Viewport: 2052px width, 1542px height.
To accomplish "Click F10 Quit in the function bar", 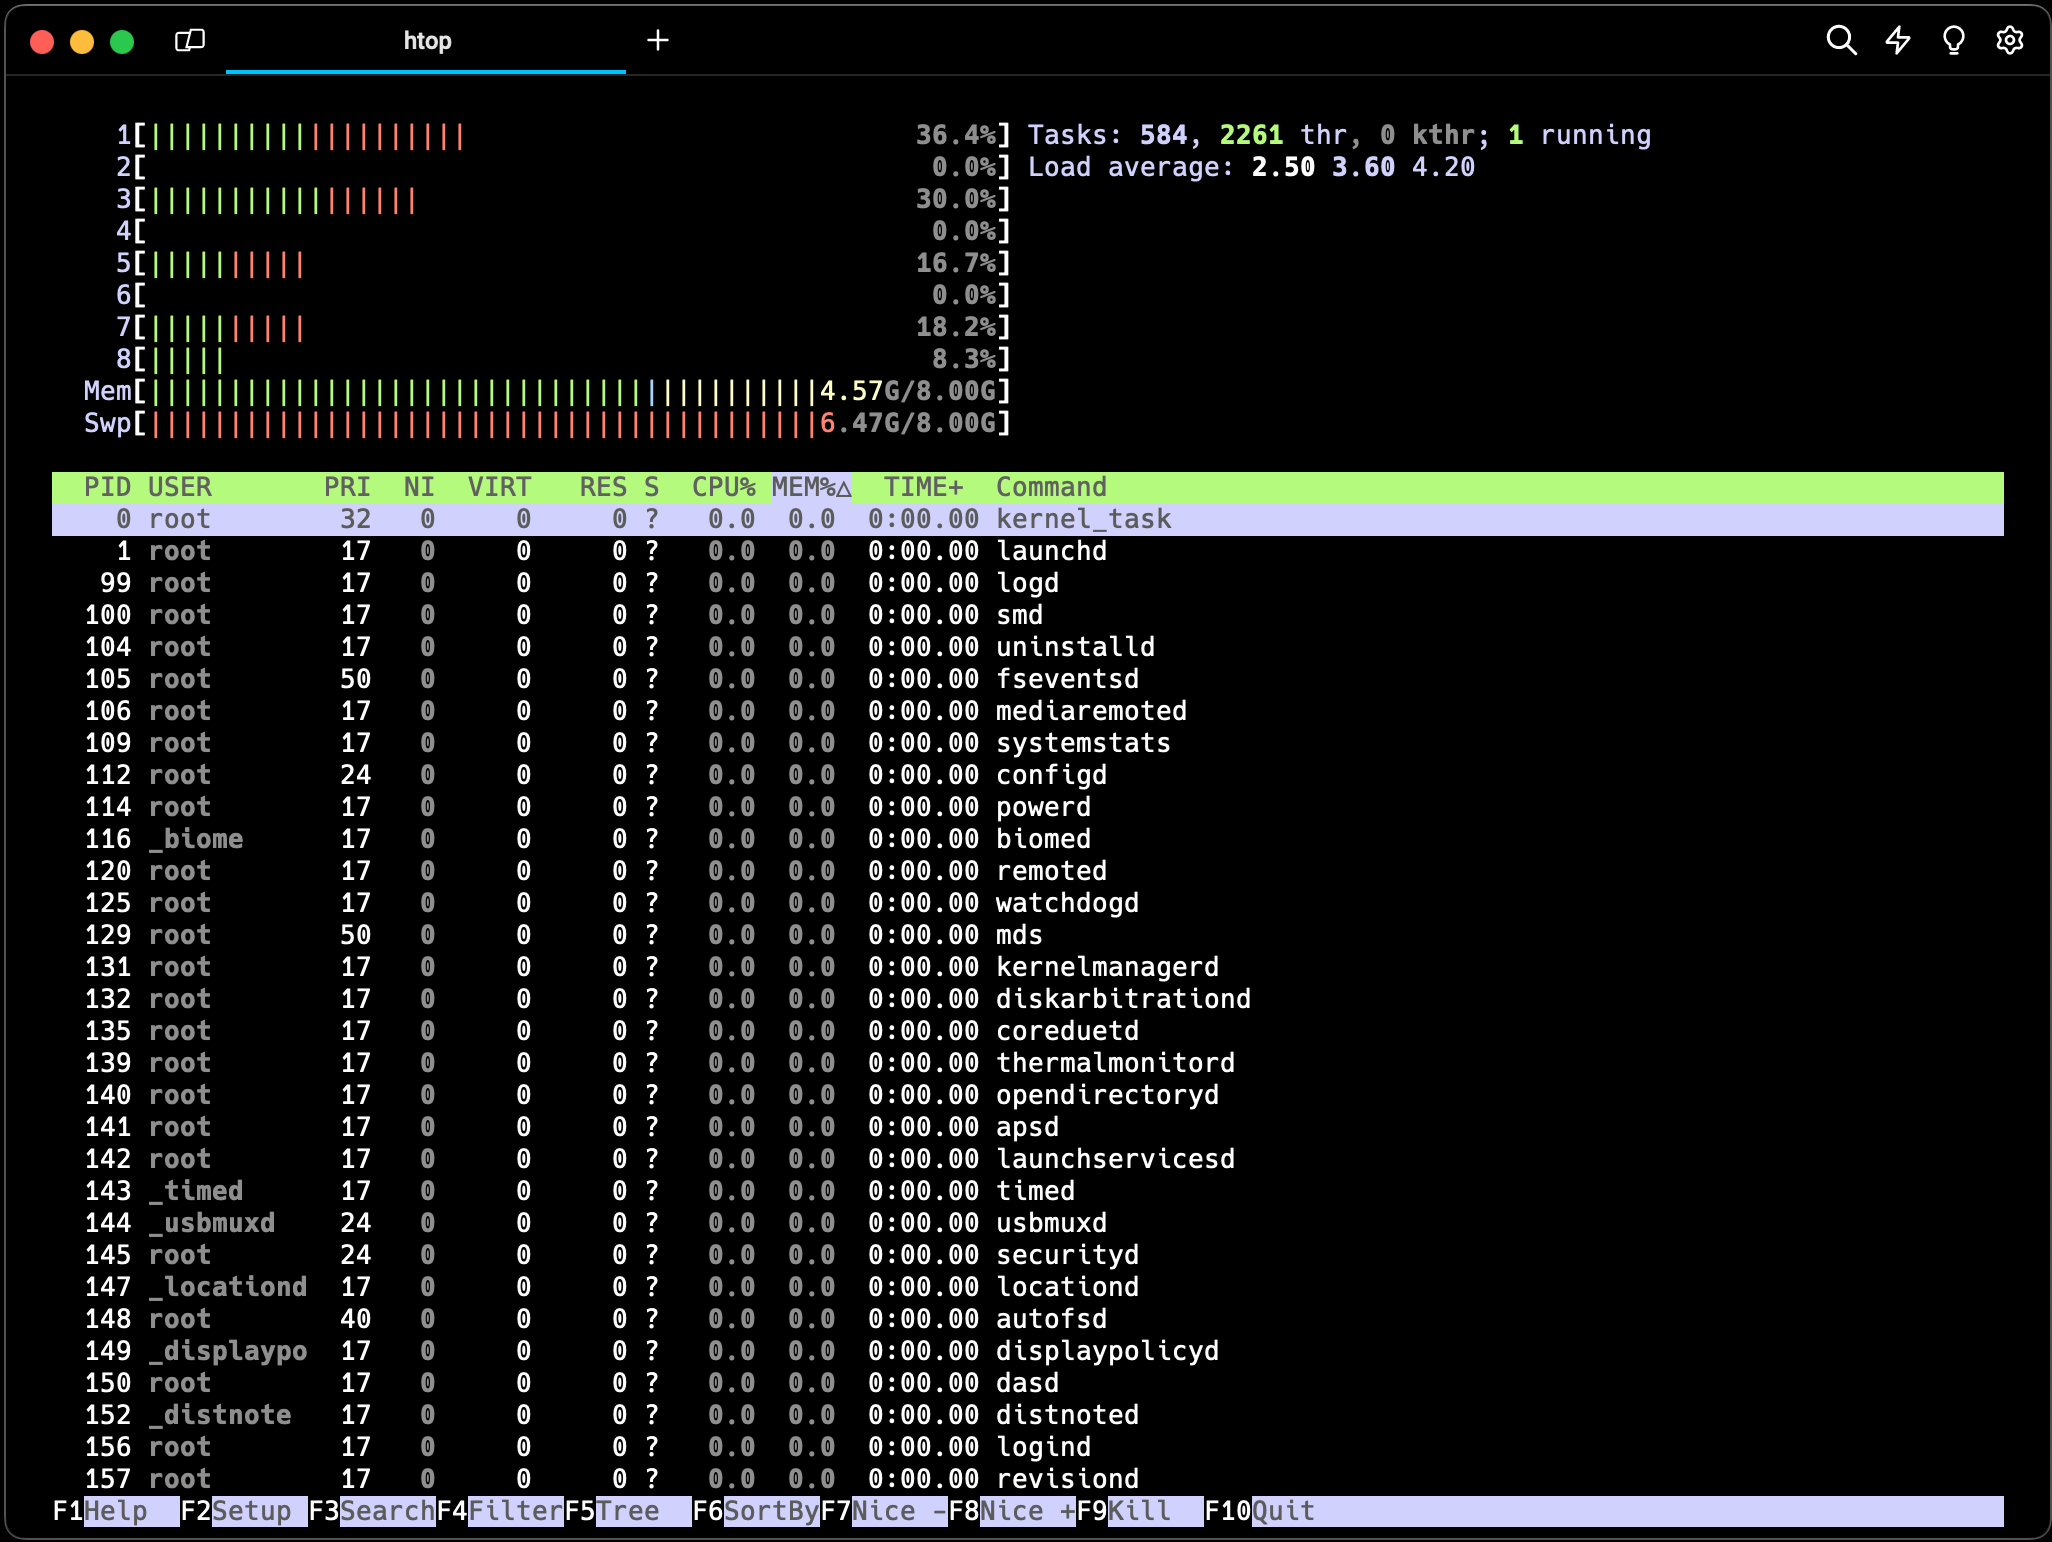I will tap(1260, 1511).
